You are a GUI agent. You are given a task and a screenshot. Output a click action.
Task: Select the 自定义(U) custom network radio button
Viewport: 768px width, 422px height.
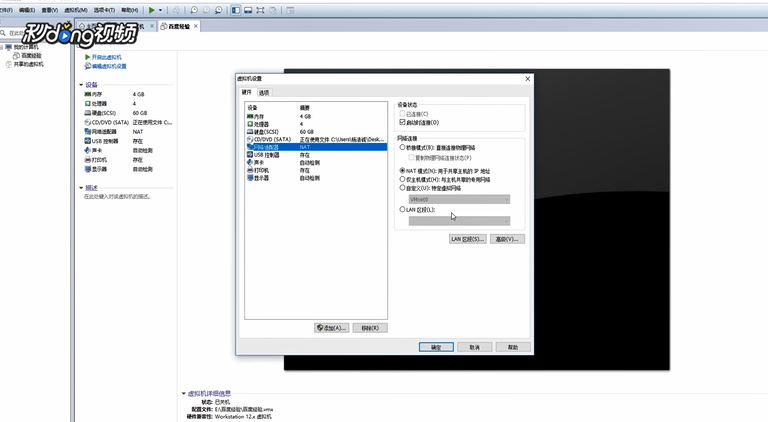403,188
